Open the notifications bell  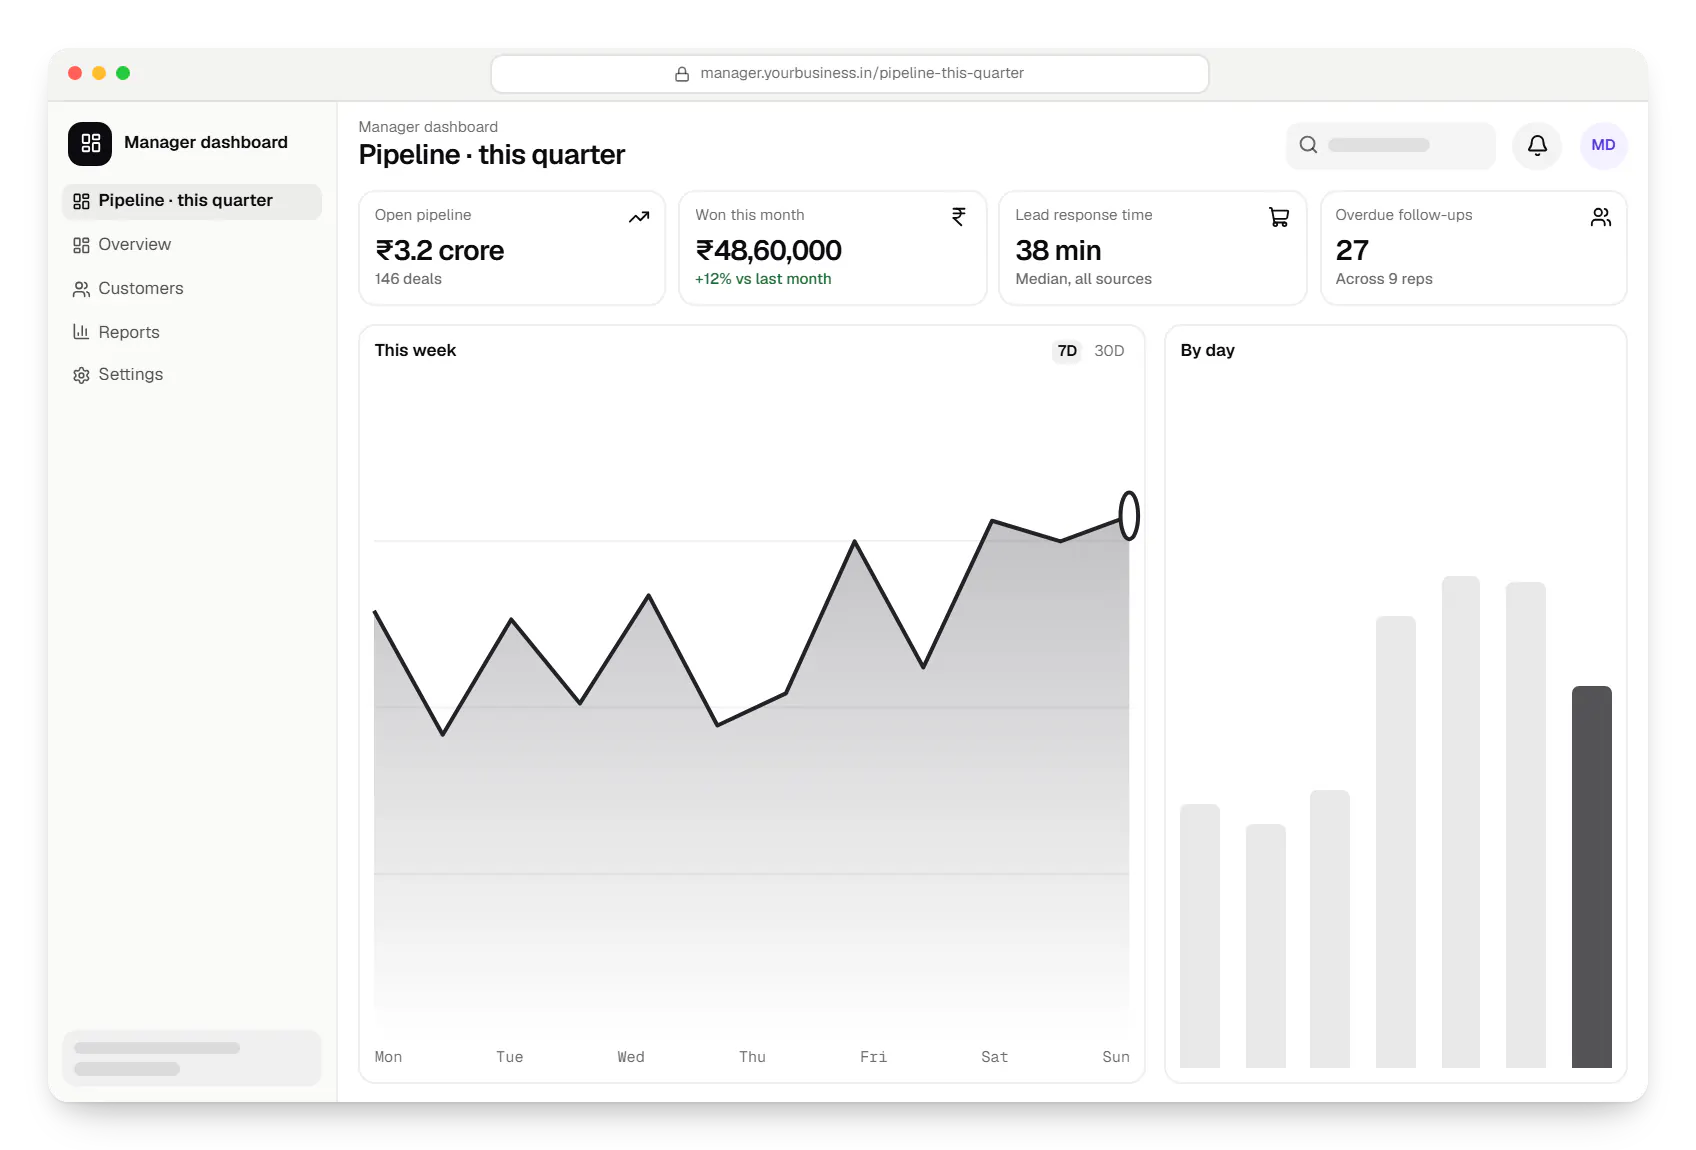(1537, 146)
